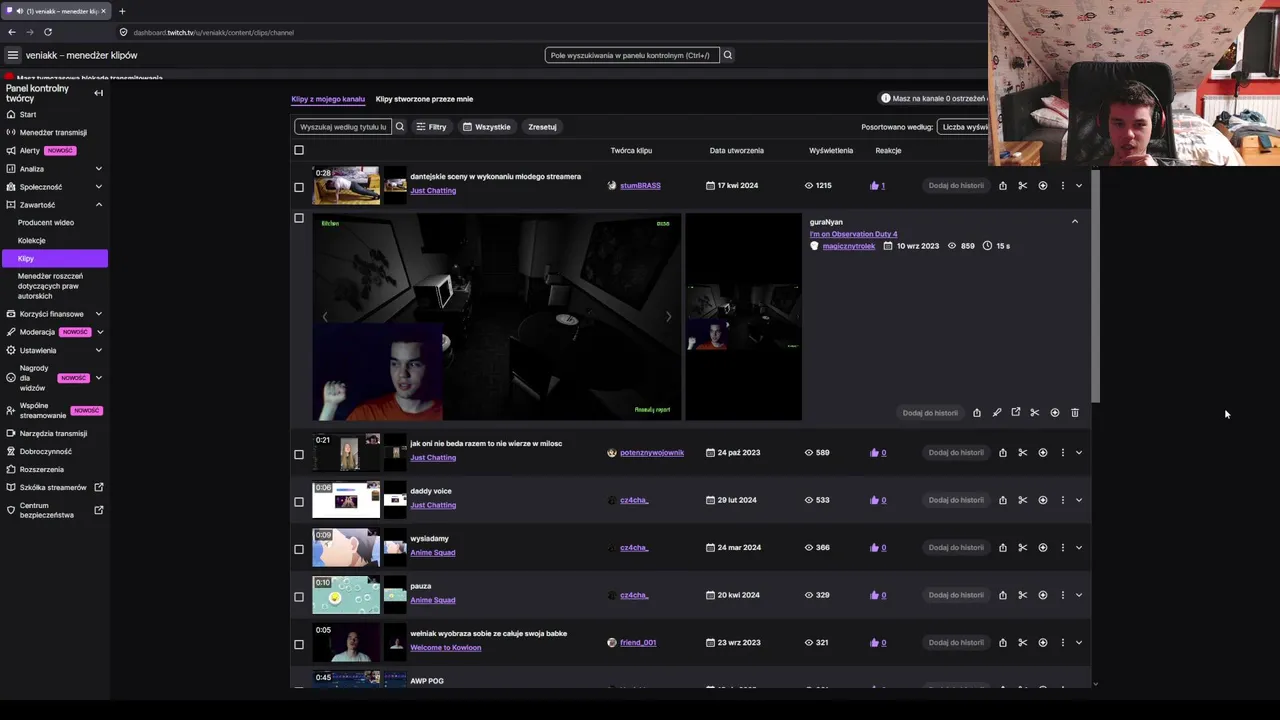Click the Wszystkie date filter button

pyautogui.click(x=487, y=127)
